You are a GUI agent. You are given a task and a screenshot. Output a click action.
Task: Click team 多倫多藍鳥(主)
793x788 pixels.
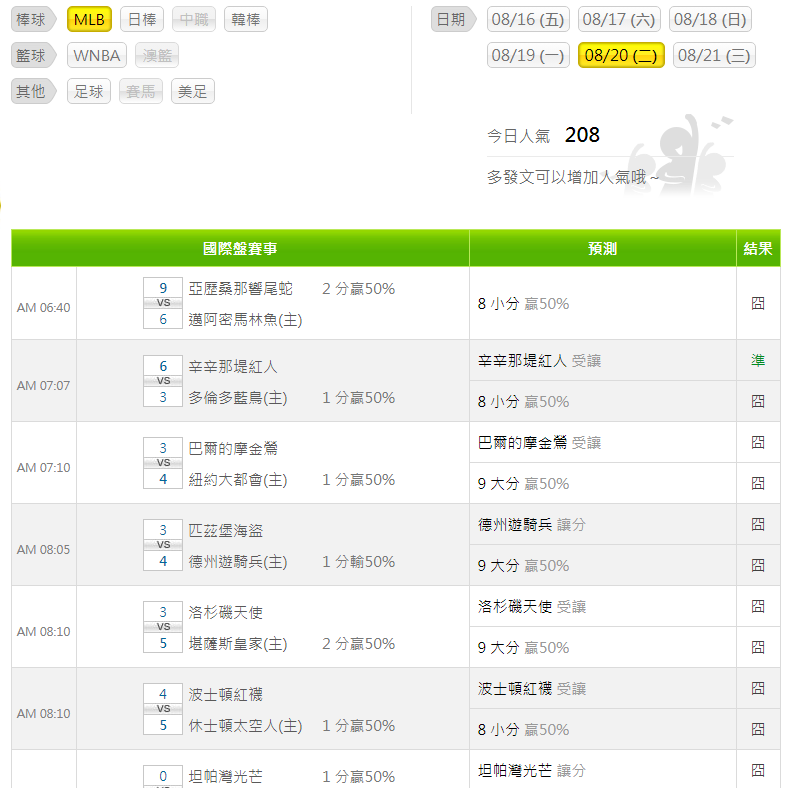[x=238, y=398]
